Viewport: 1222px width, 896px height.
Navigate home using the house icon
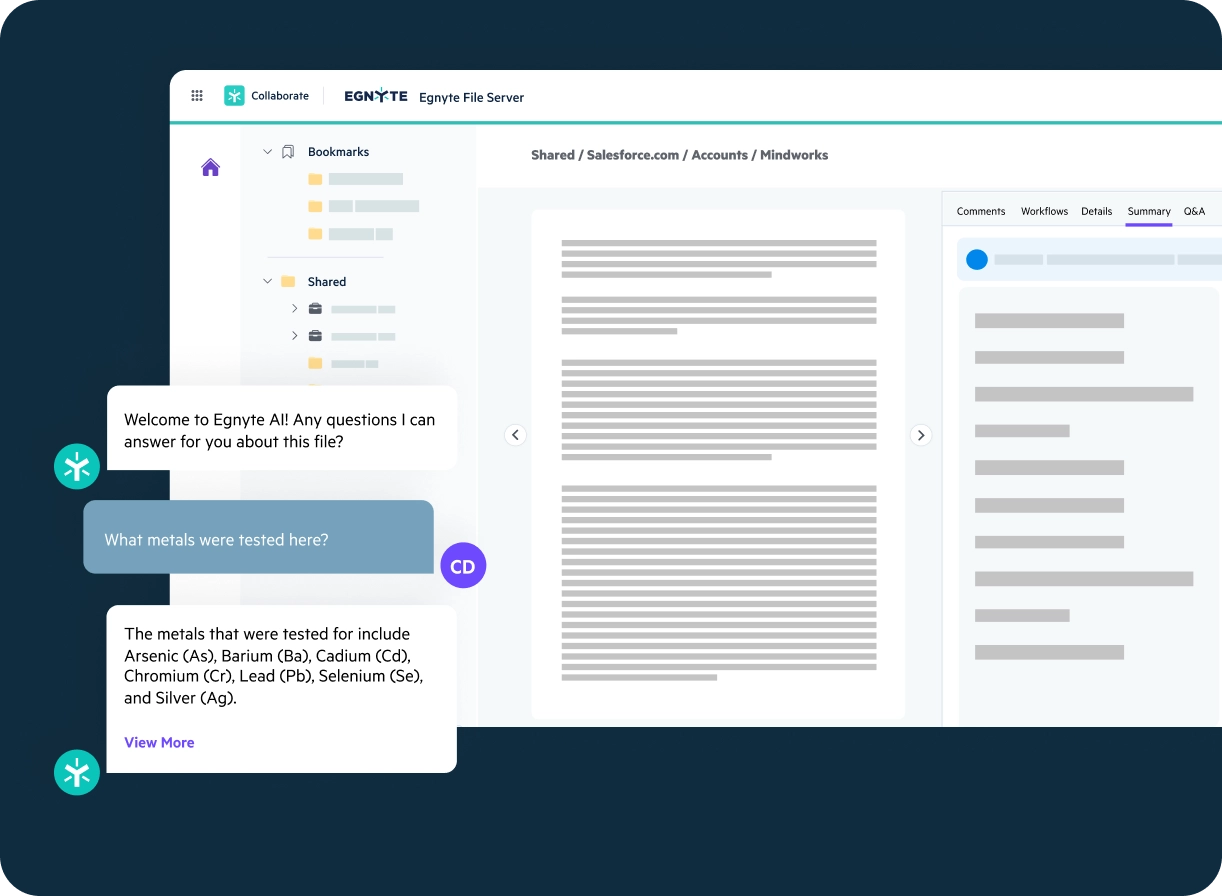tap(210, 167)
